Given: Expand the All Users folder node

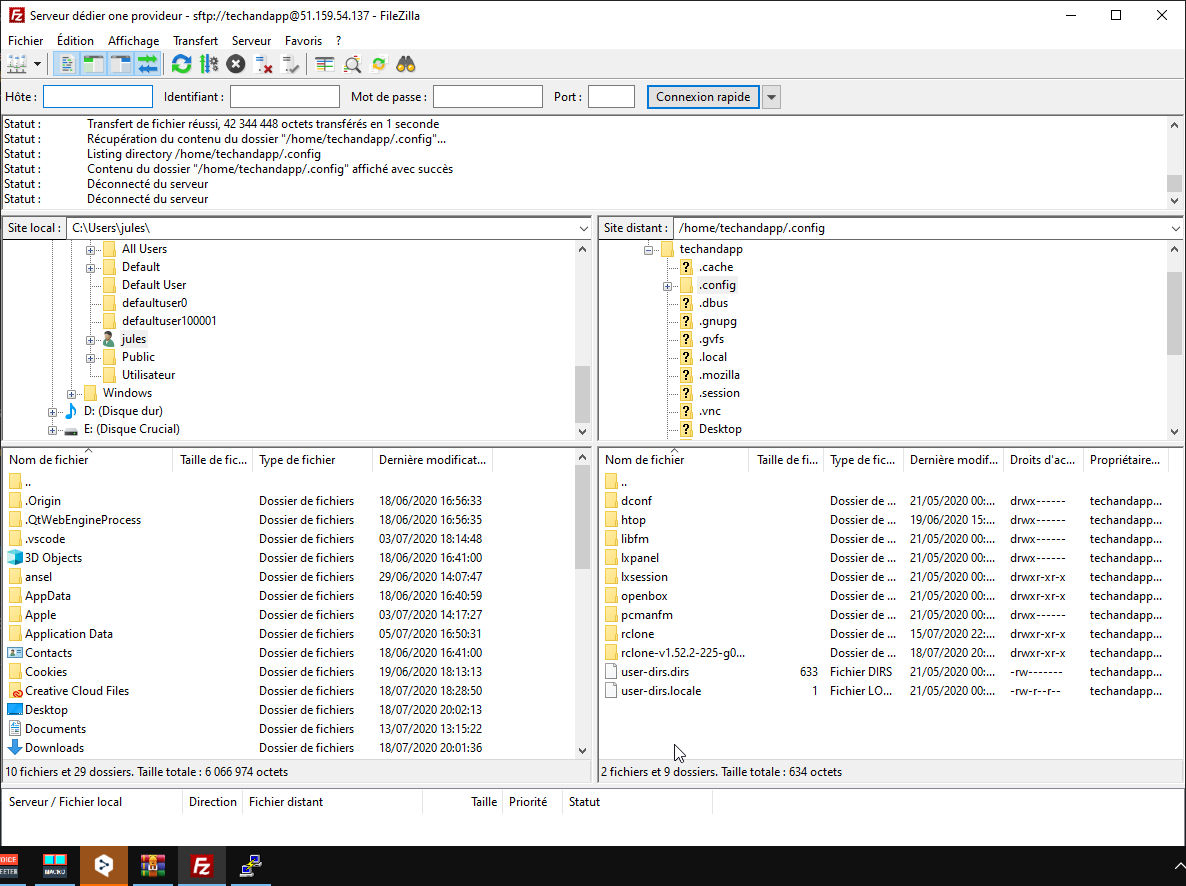Looking at the screenshot, I should (x=90, y=250).
